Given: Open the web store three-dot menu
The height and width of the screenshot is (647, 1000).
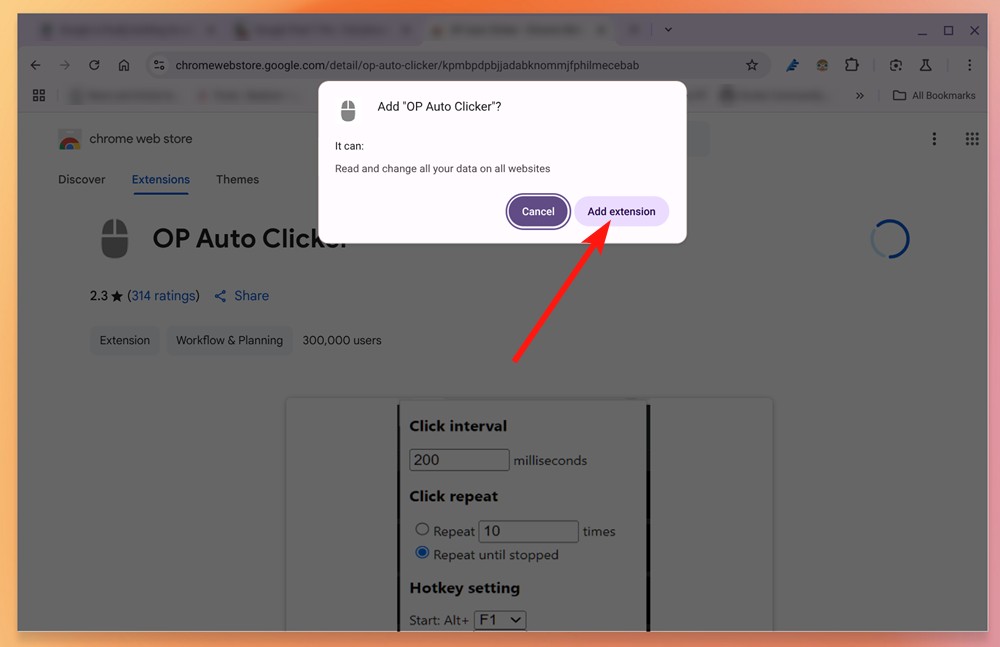Looking at the screenshot, I should (x=934, y=139).
